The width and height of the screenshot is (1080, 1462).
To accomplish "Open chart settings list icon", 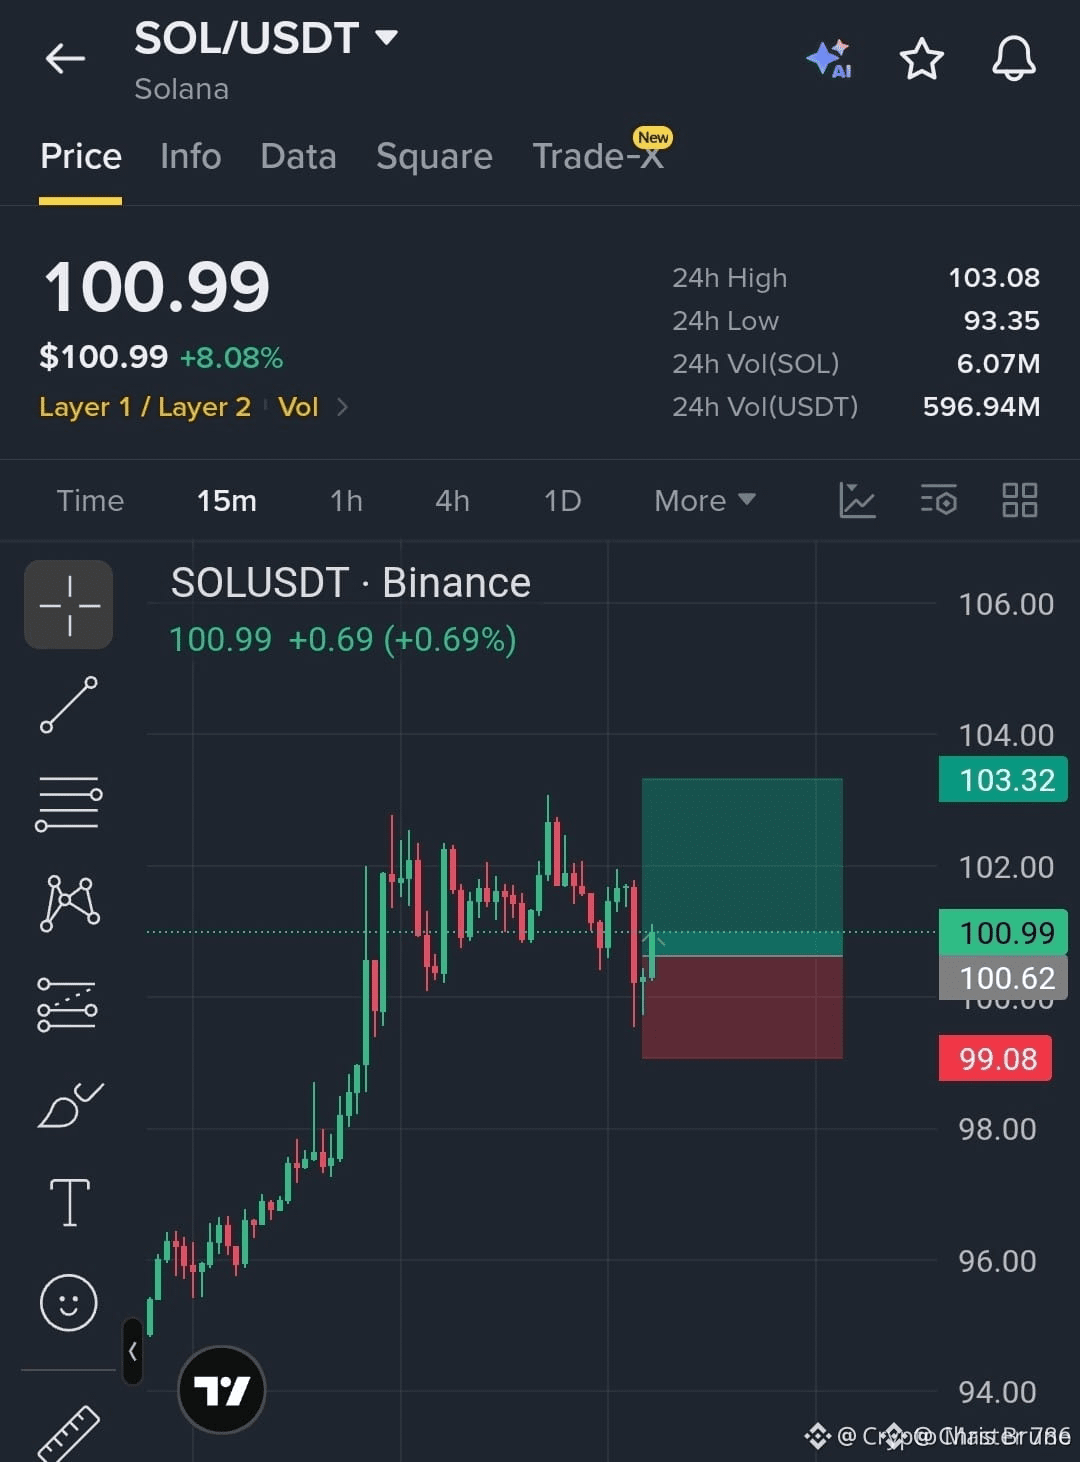I will (x=938, y=500).
